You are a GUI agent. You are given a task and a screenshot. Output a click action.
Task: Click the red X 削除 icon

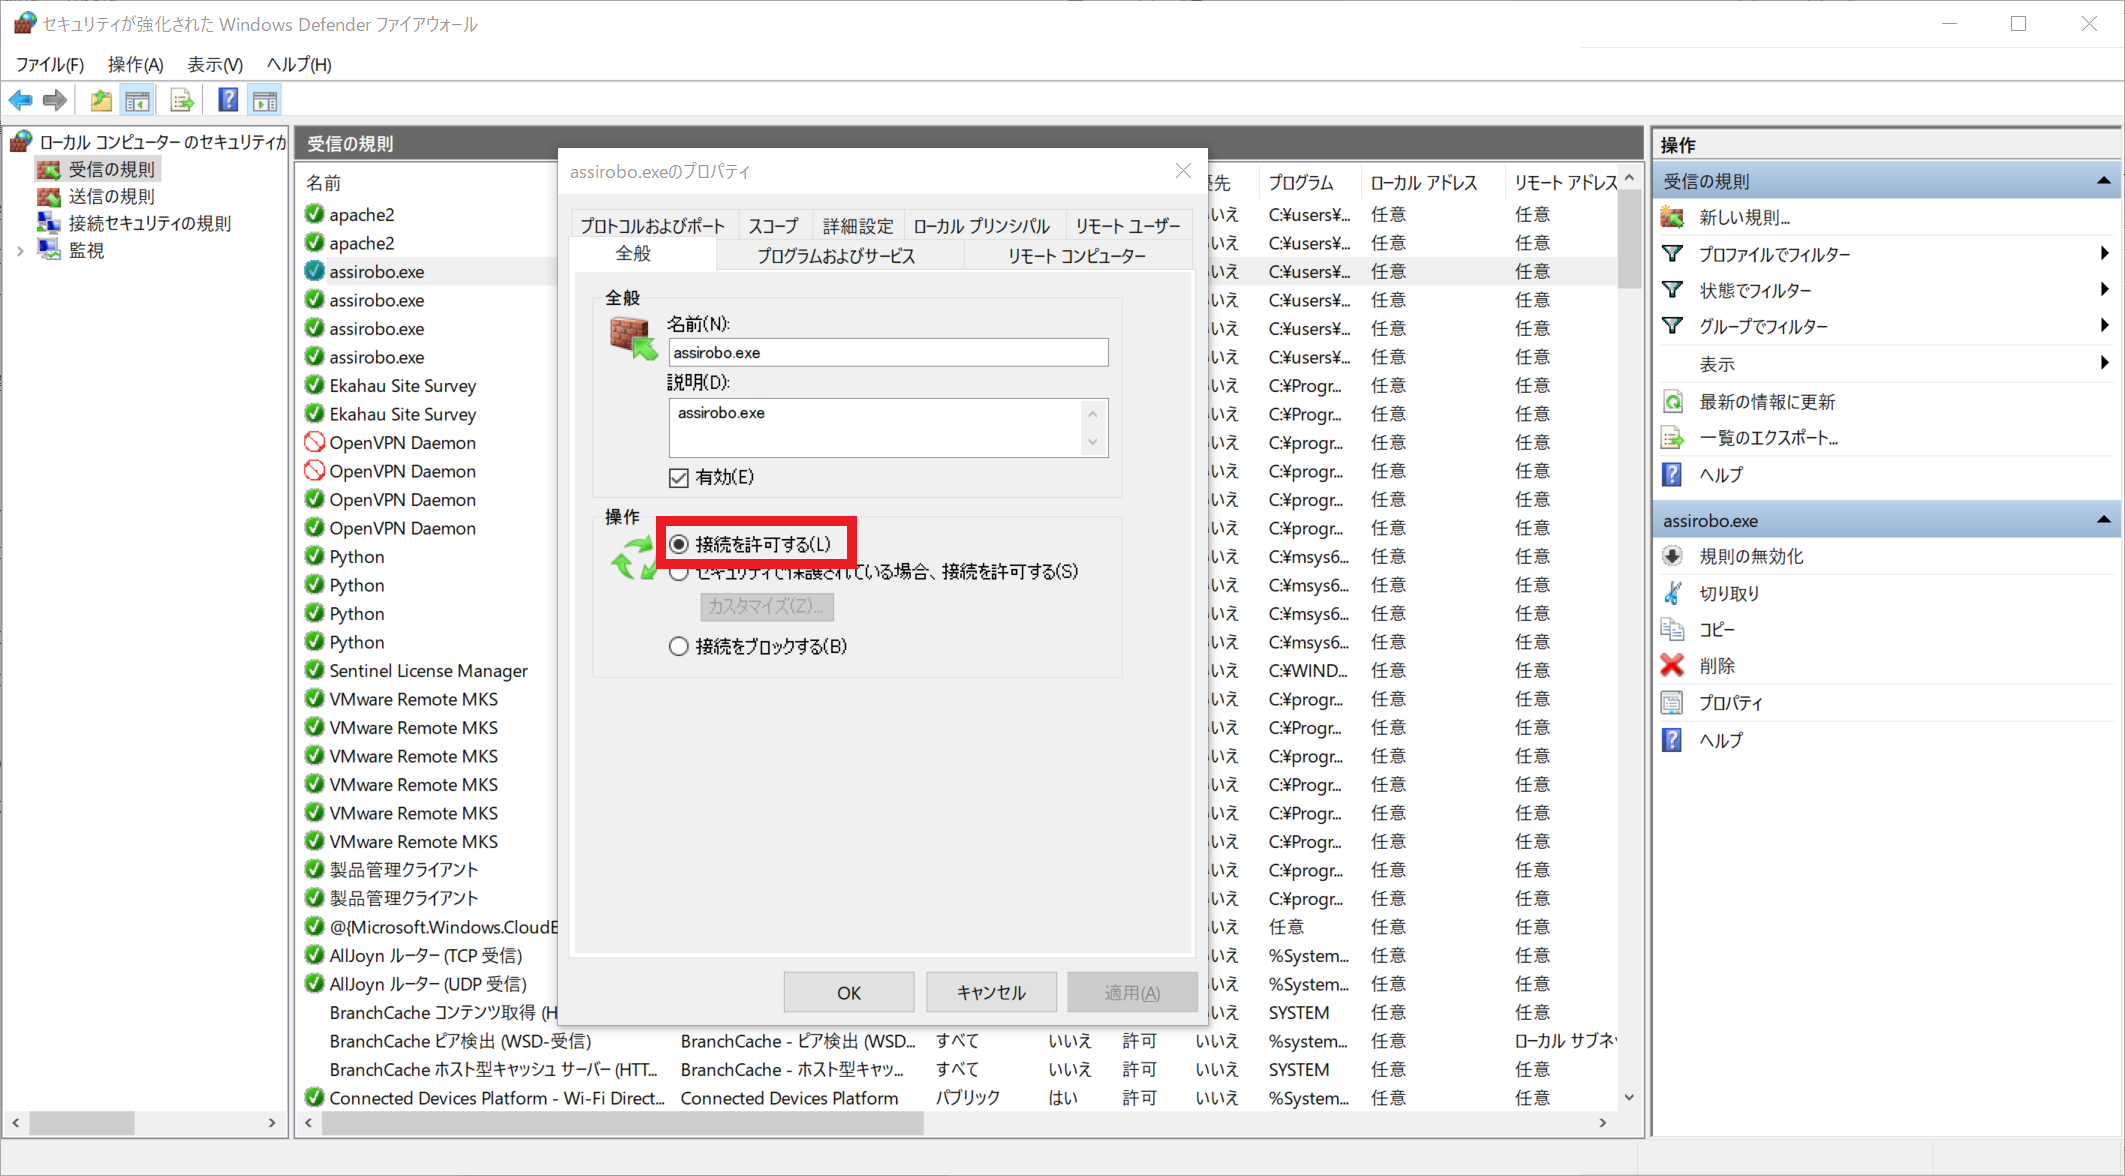pos(1672,665)
